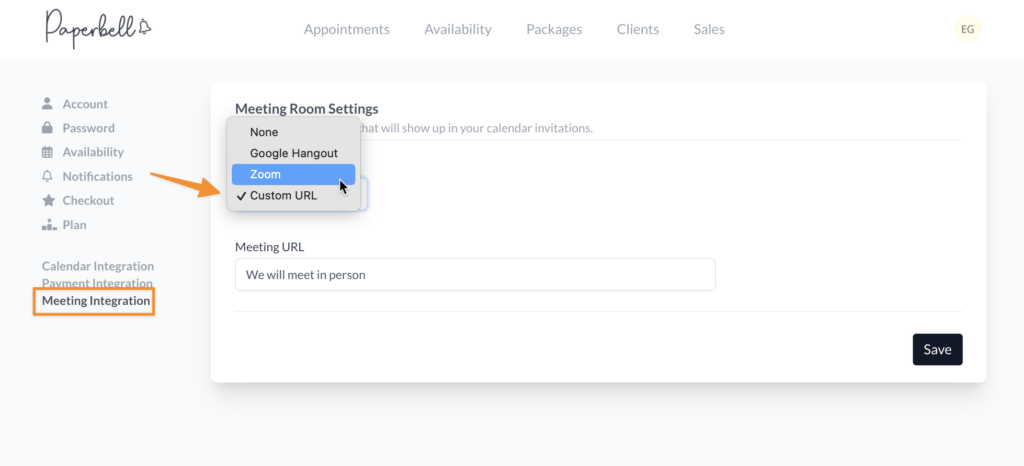
Task: Click the Notifications bell icon
Action: [47, 176]
